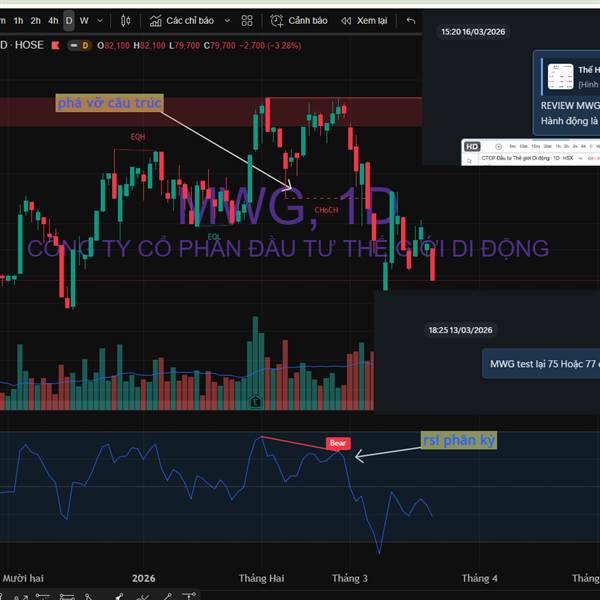Open the quoted message image thumbnail
This screenshot has height=600, width=600.
pyautogui.click(x=561, y=77)
